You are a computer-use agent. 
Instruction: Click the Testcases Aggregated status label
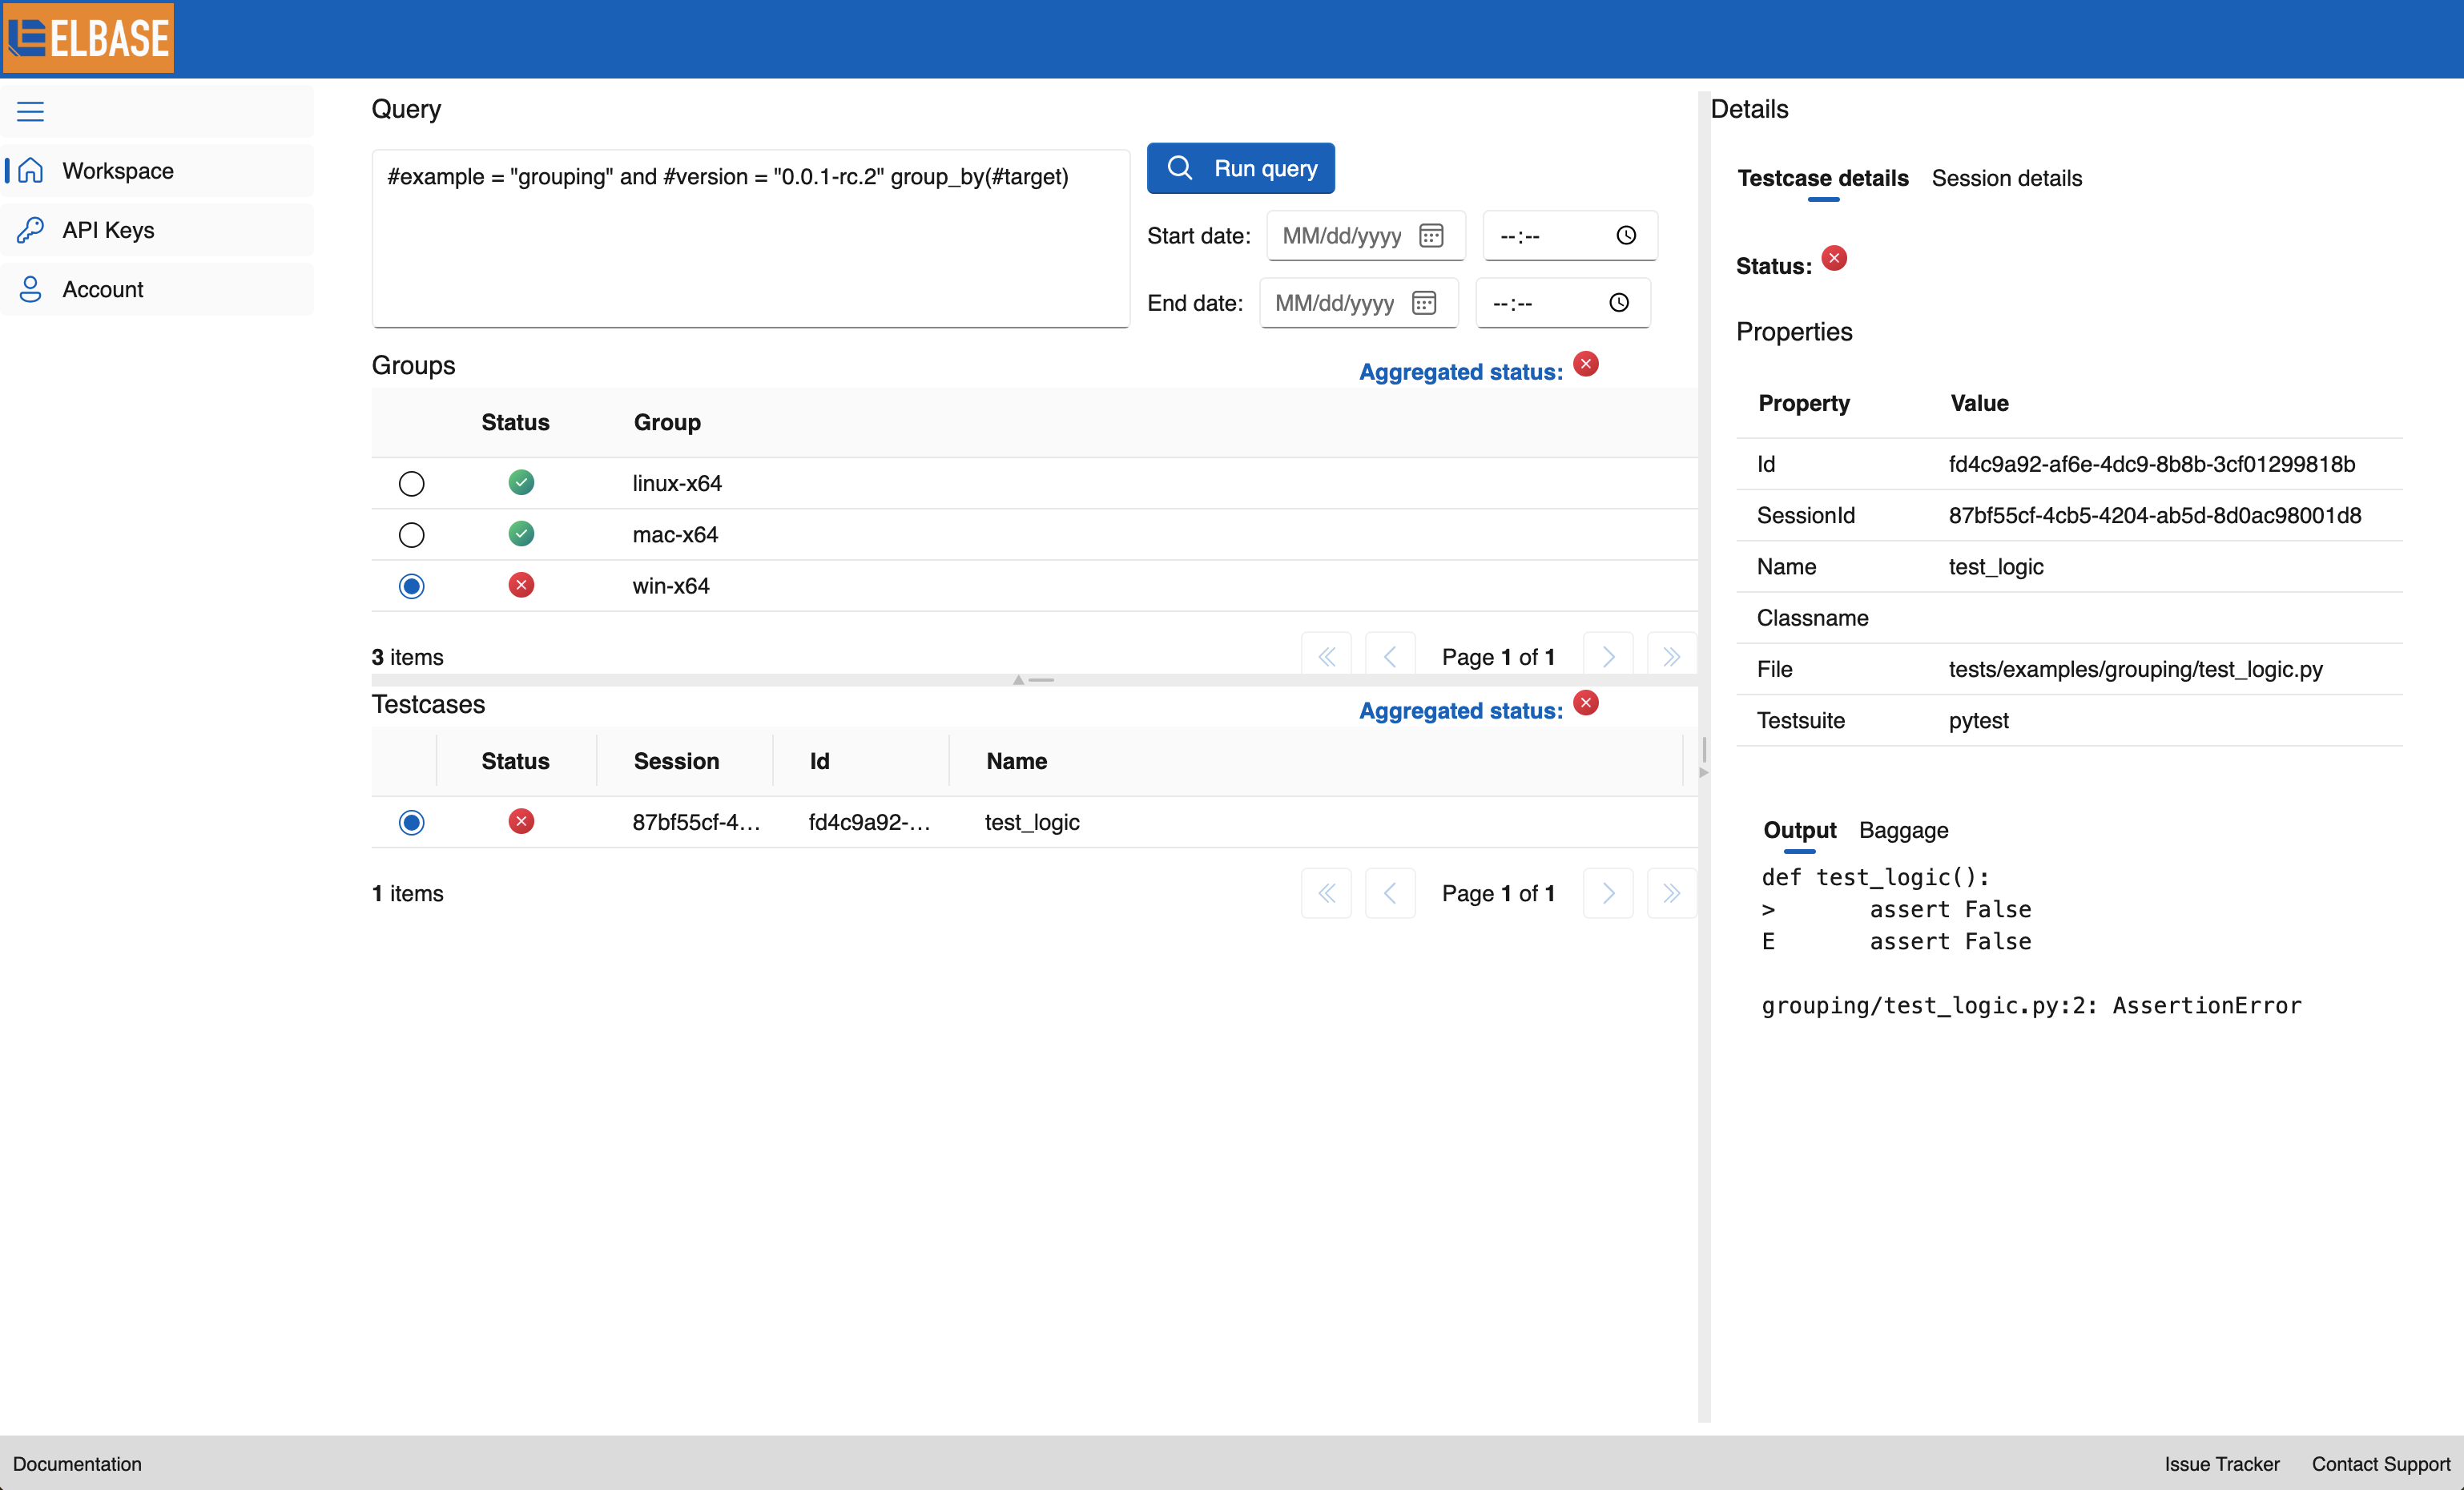[x=1460, y=711]
